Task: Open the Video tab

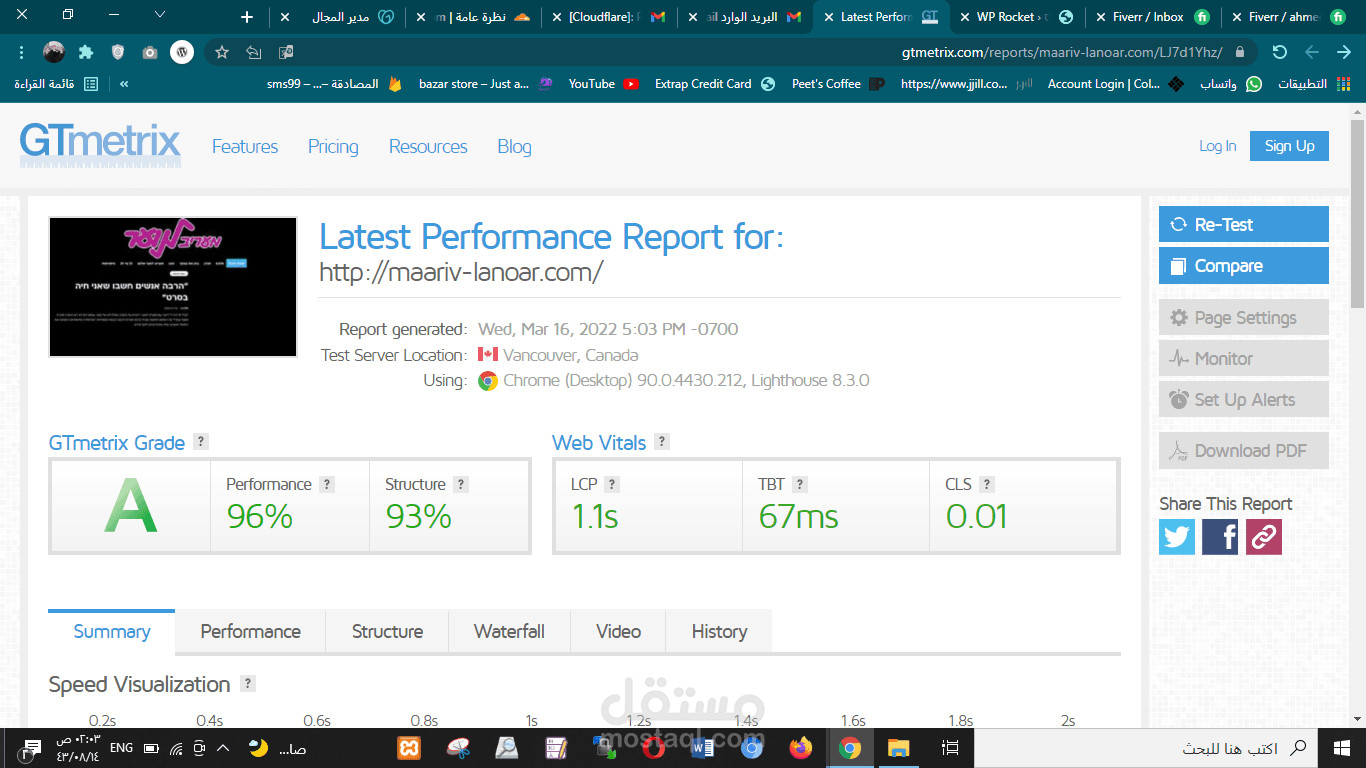Action: 618,632
